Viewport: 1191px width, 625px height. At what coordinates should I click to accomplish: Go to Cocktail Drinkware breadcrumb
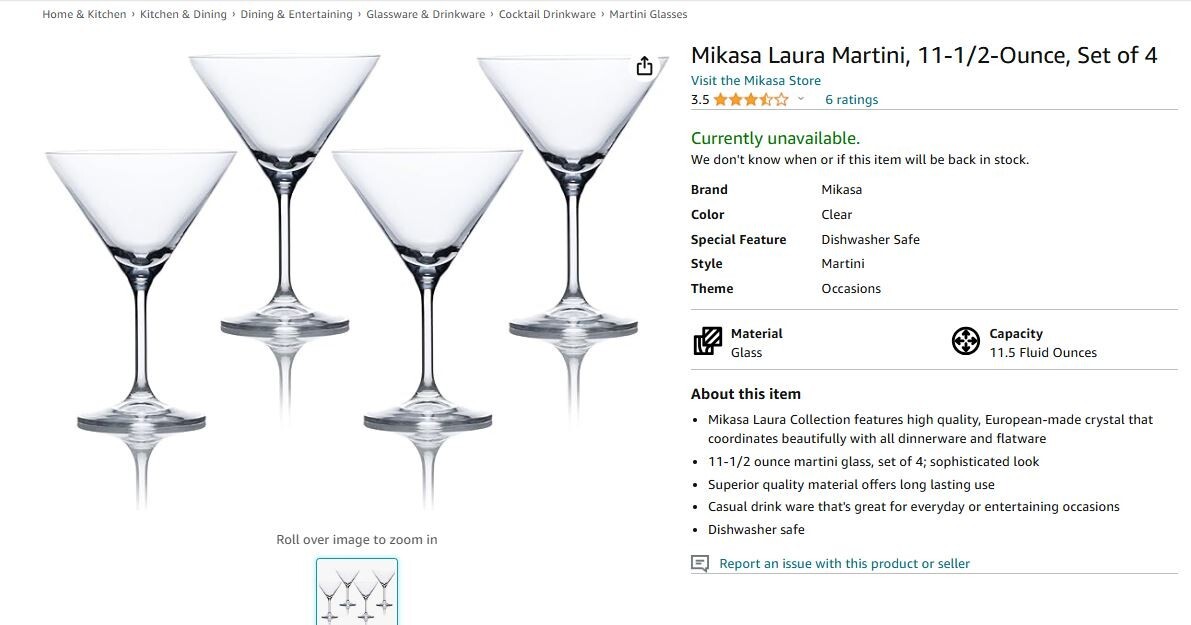[548, 14]
